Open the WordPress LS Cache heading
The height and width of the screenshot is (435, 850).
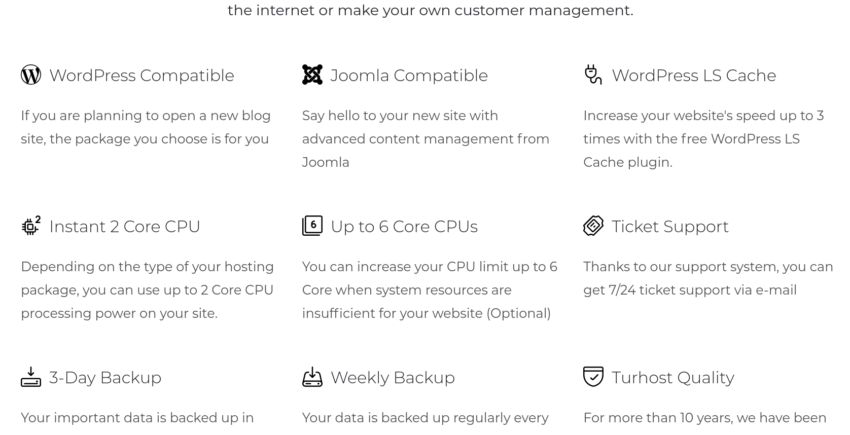tap(694, 75)
